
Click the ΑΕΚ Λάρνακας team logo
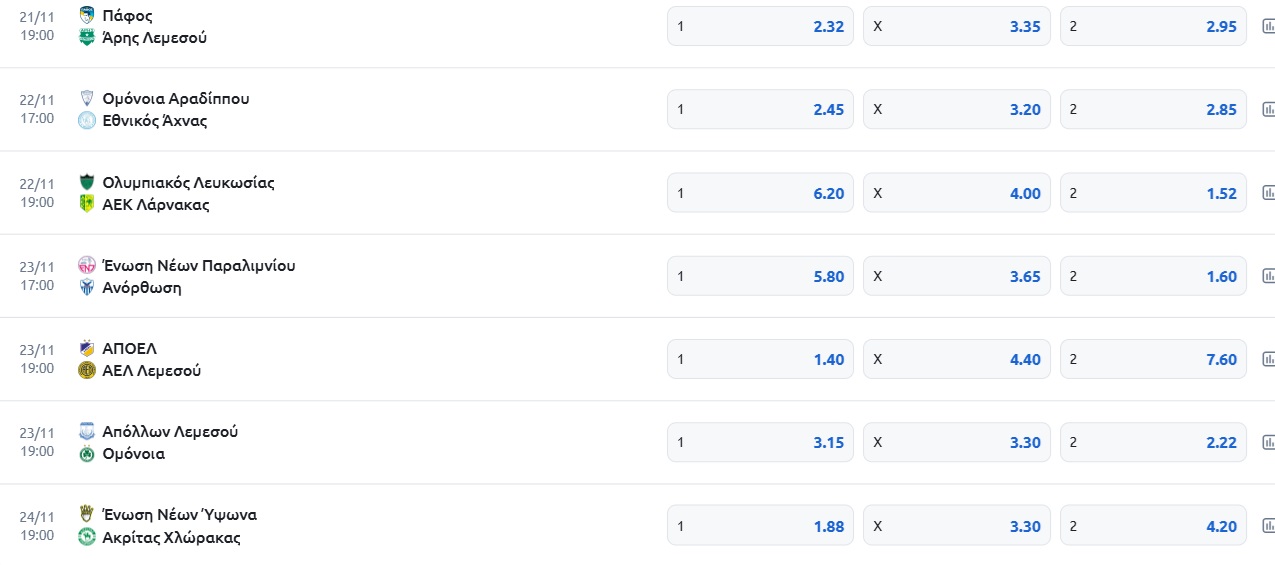(x=87, y=204)
